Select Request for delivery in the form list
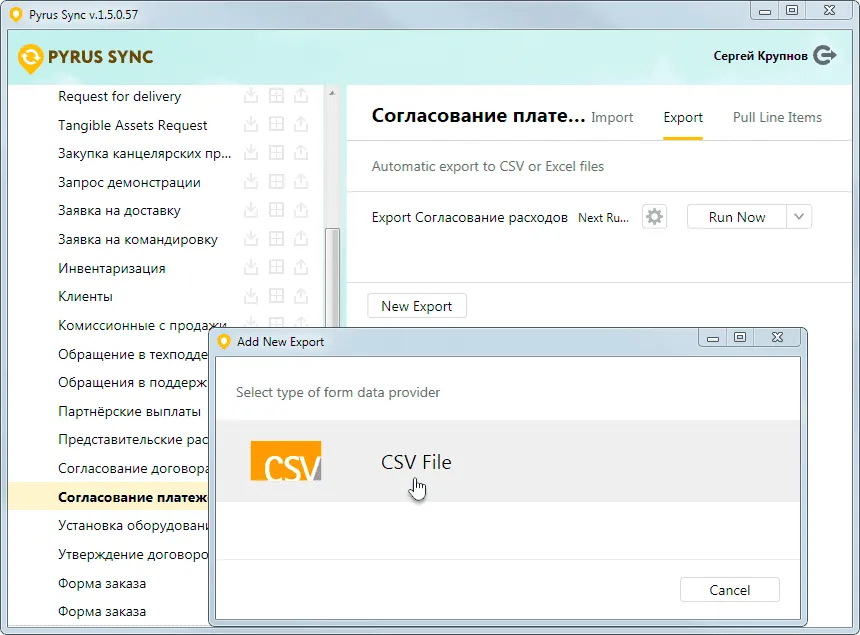The image size is (860, 635). 120,97
